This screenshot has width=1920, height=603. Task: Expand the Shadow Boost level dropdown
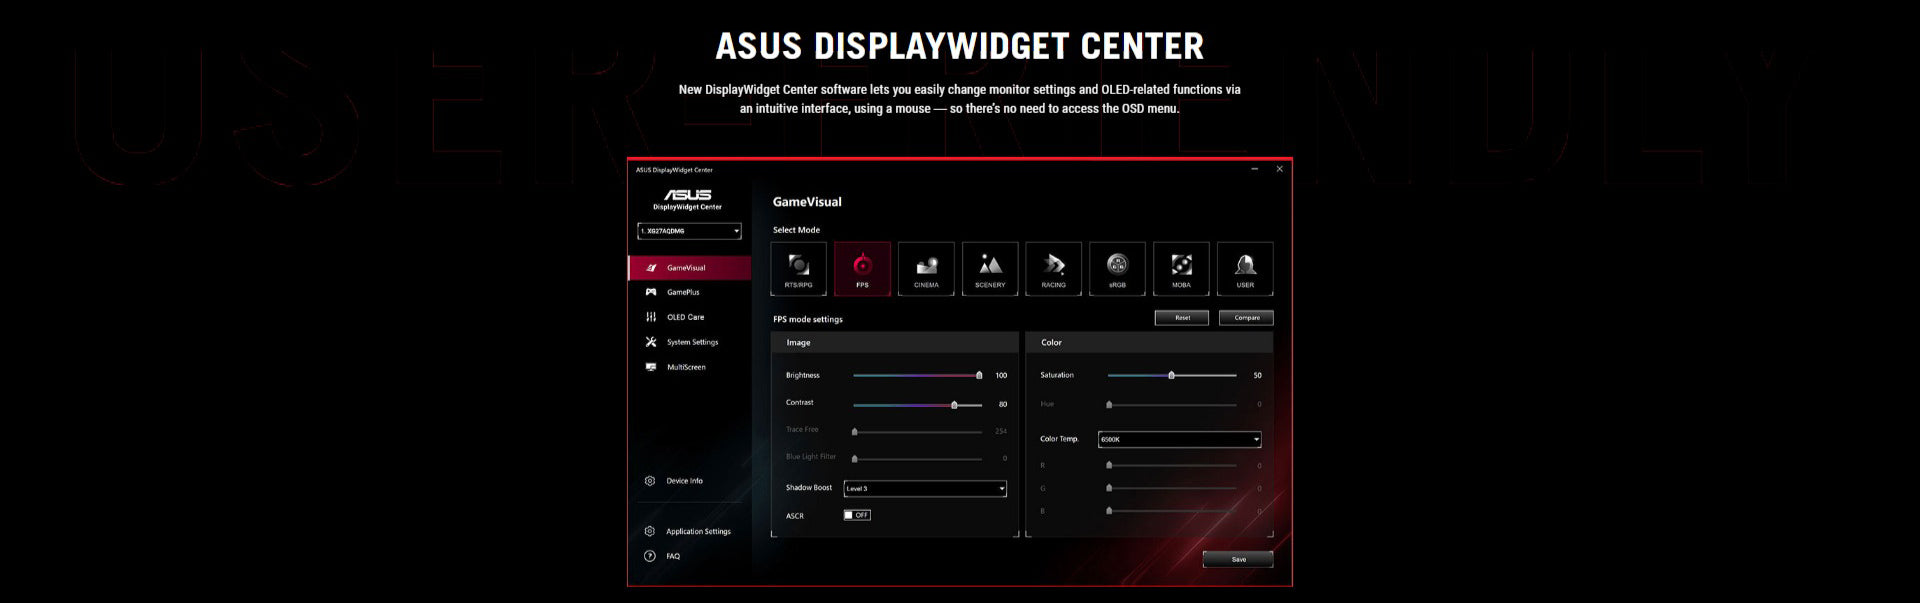(925, 489)
